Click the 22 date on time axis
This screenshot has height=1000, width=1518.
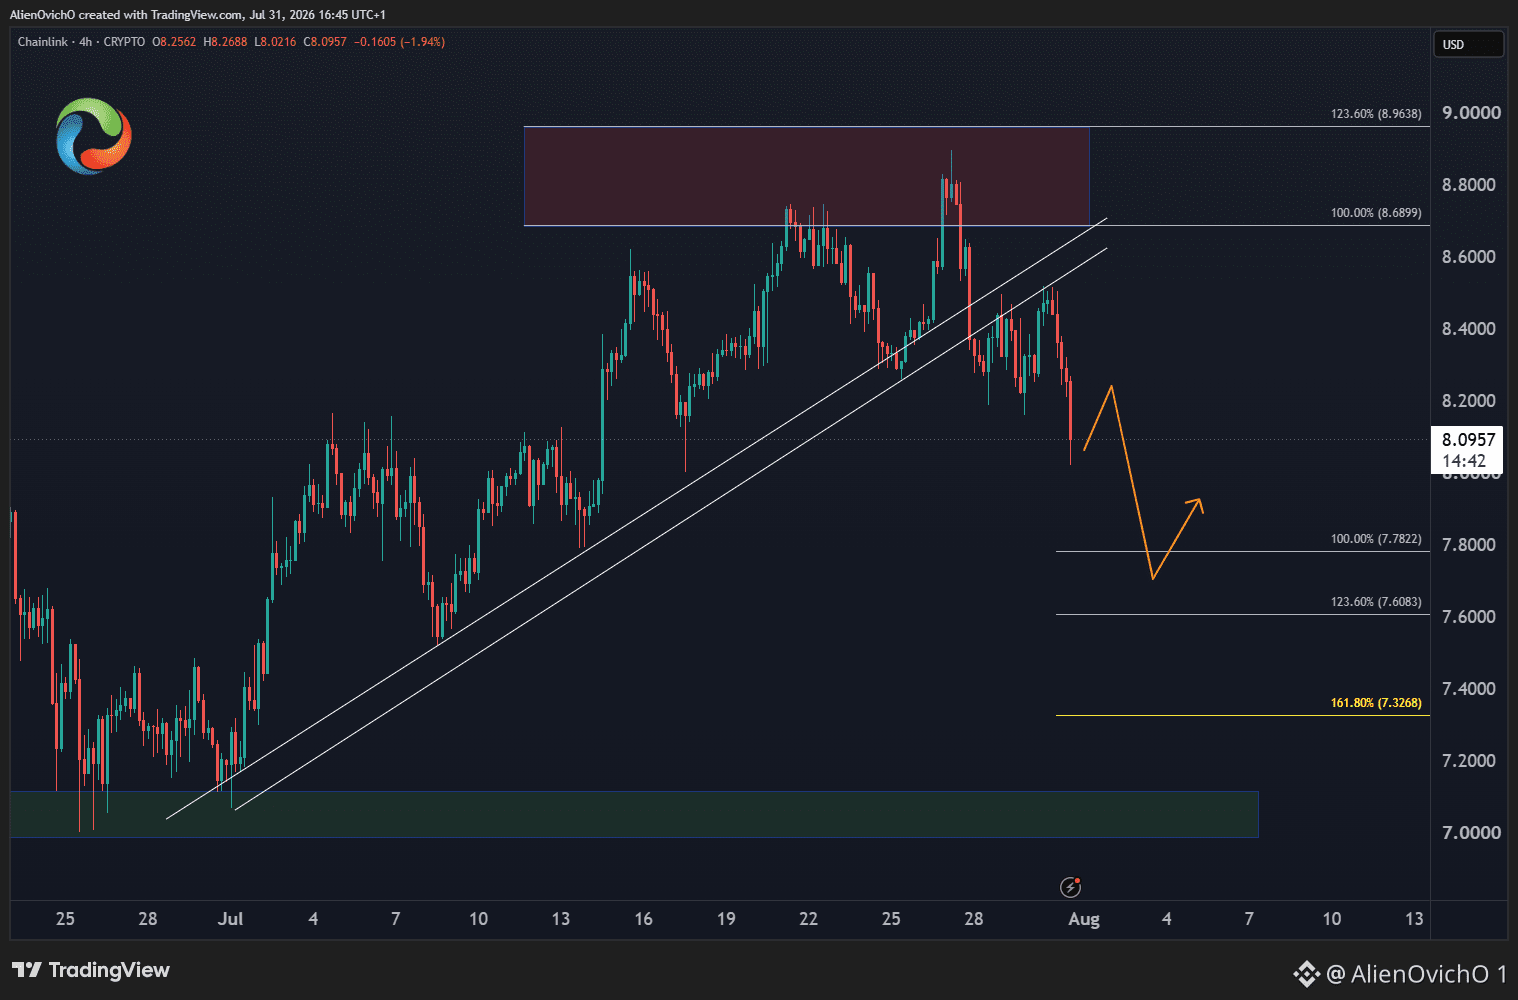coord(808,919)
